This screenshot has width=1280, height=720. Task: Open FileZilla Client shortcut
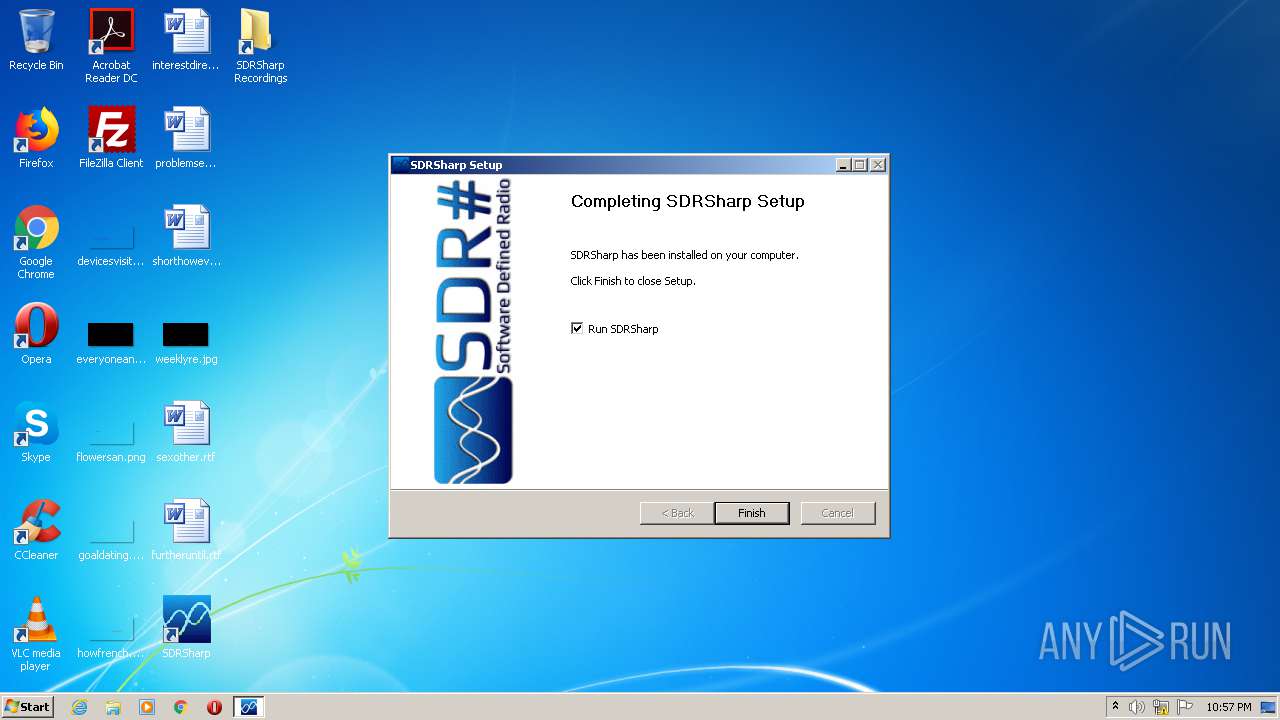[x=111, y=138]
